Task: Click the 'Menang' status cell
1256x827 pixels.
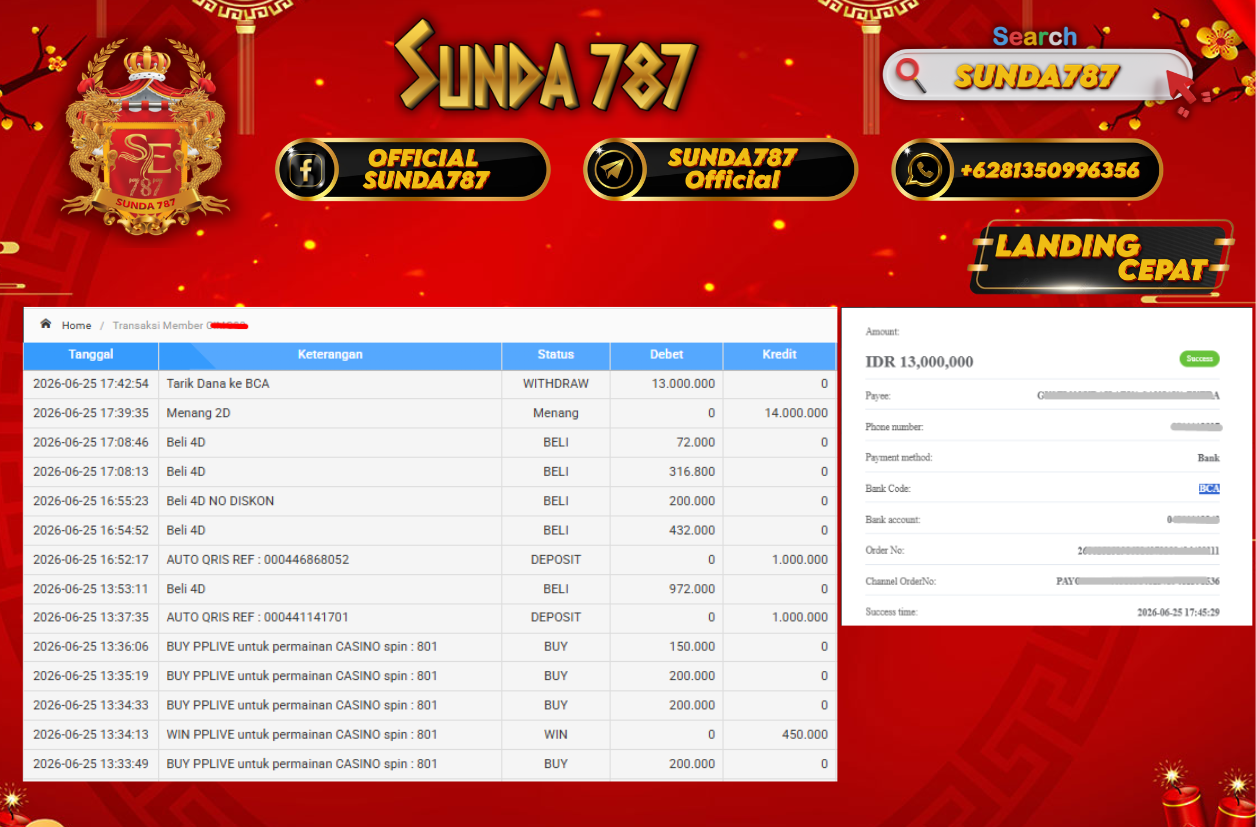Action: pos(556,413)
